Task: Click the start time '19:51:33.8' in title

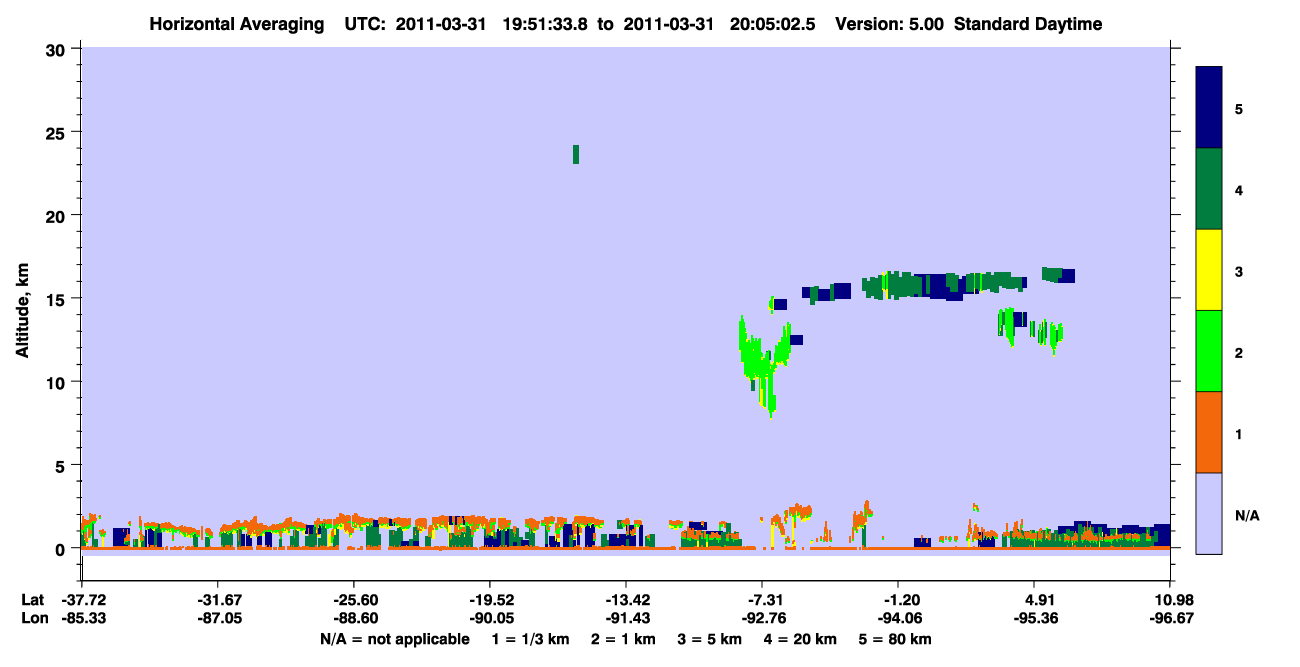Action: pyautogui.click(x=545, y=24)
